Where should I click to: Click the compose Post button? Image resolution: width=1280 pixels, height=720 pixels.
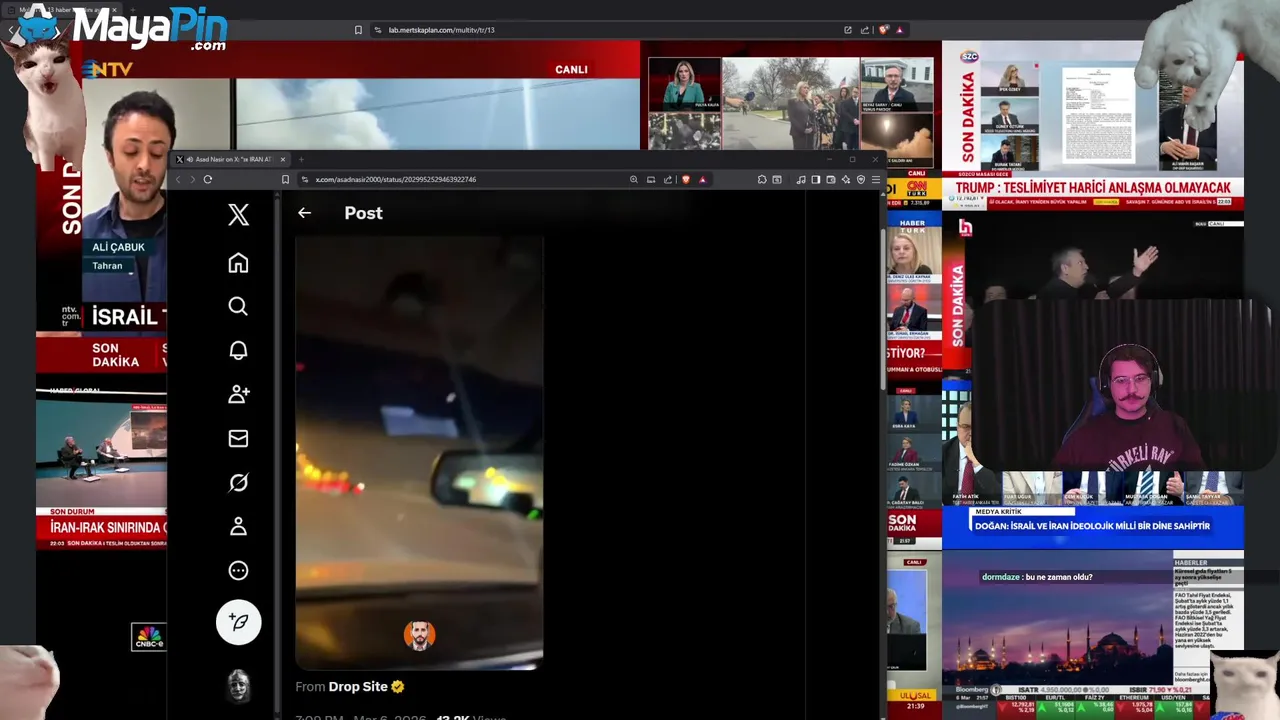pos(238,622)
